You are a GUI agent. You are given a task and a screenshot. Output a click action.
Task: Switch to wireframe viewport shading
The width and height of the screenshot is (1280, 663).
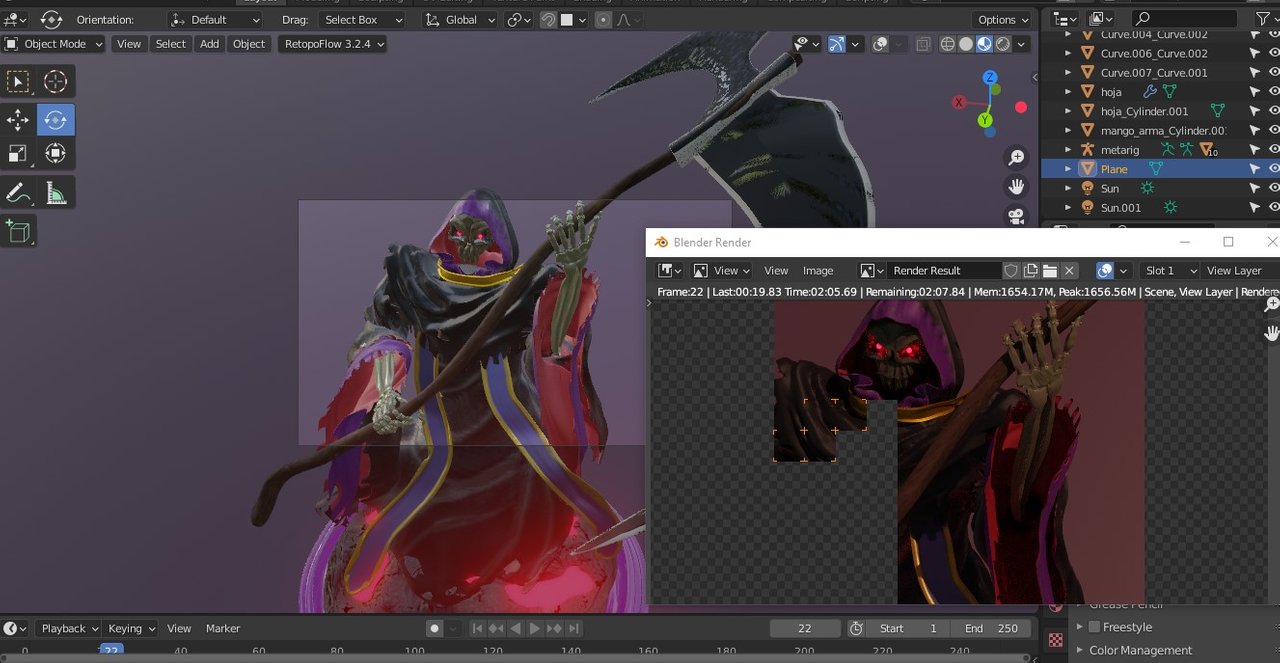(x=948, y=44)
